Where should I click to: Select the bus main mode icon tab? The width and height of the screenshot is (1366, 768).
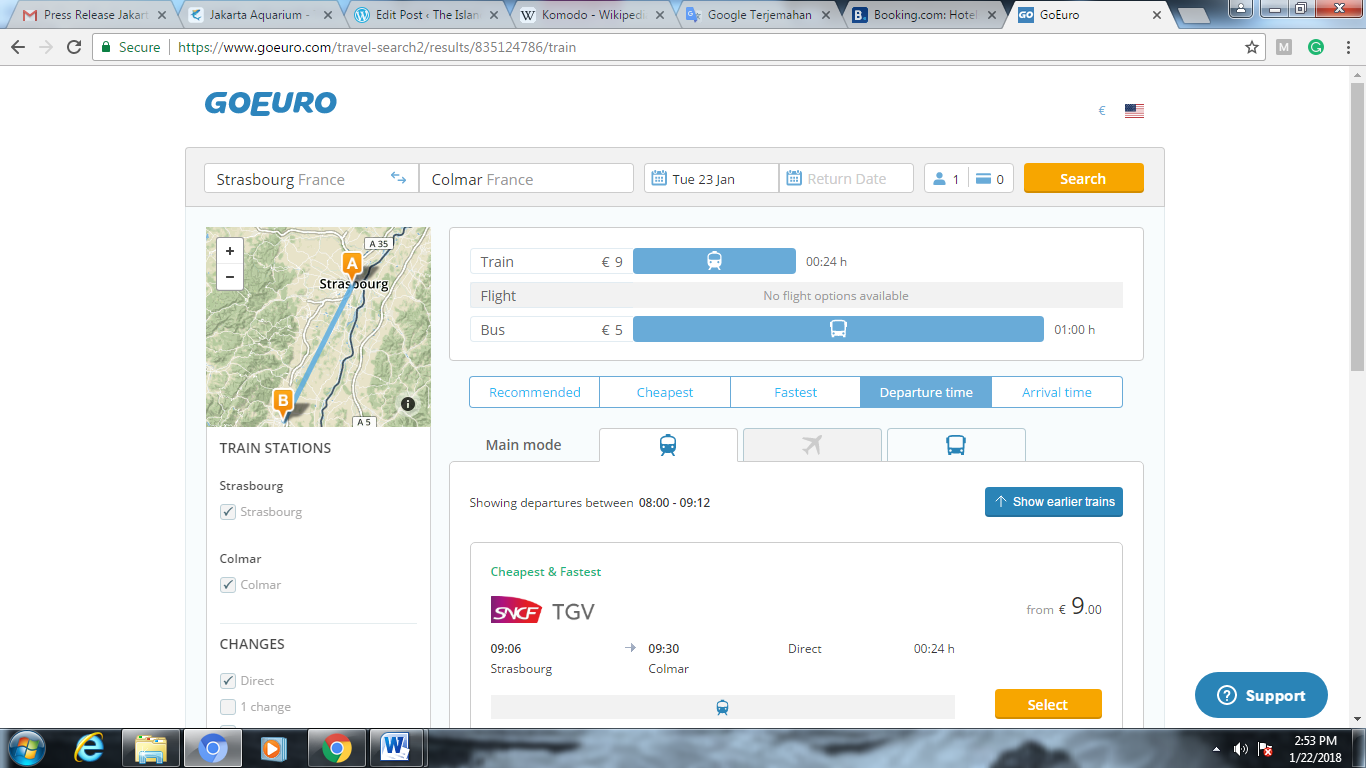pyautogui.click(x=955, y=445)
